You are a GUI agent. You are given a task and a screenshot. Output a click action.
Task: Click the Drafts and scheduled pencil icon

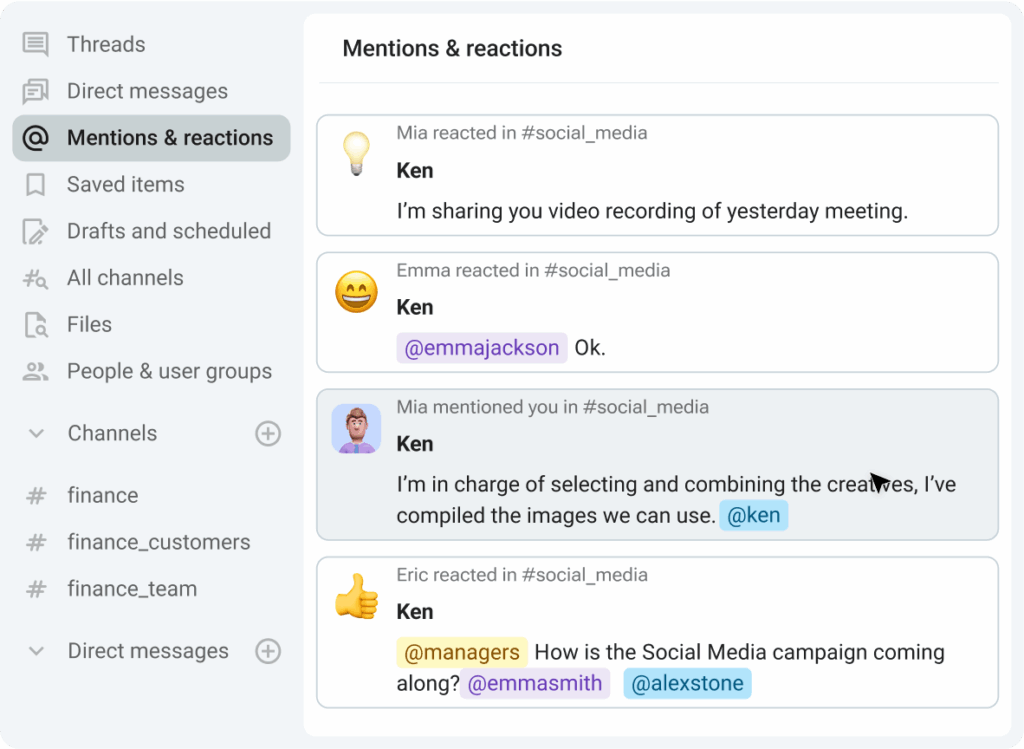click(36, 232)
